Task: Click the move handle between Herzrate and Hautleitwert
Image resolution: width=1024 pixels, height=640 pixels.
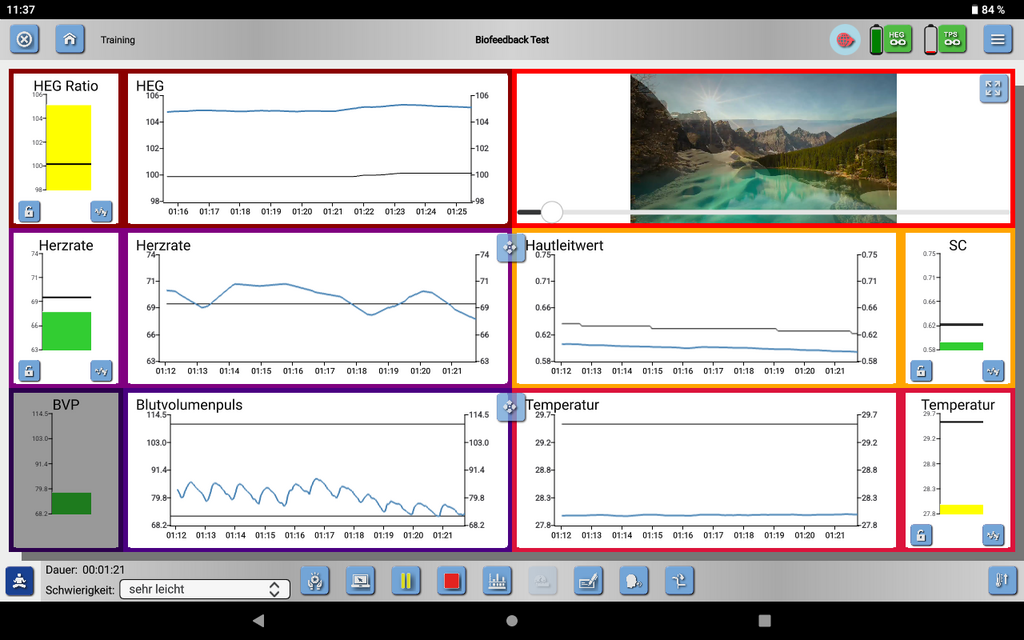Action: point(510,247)
